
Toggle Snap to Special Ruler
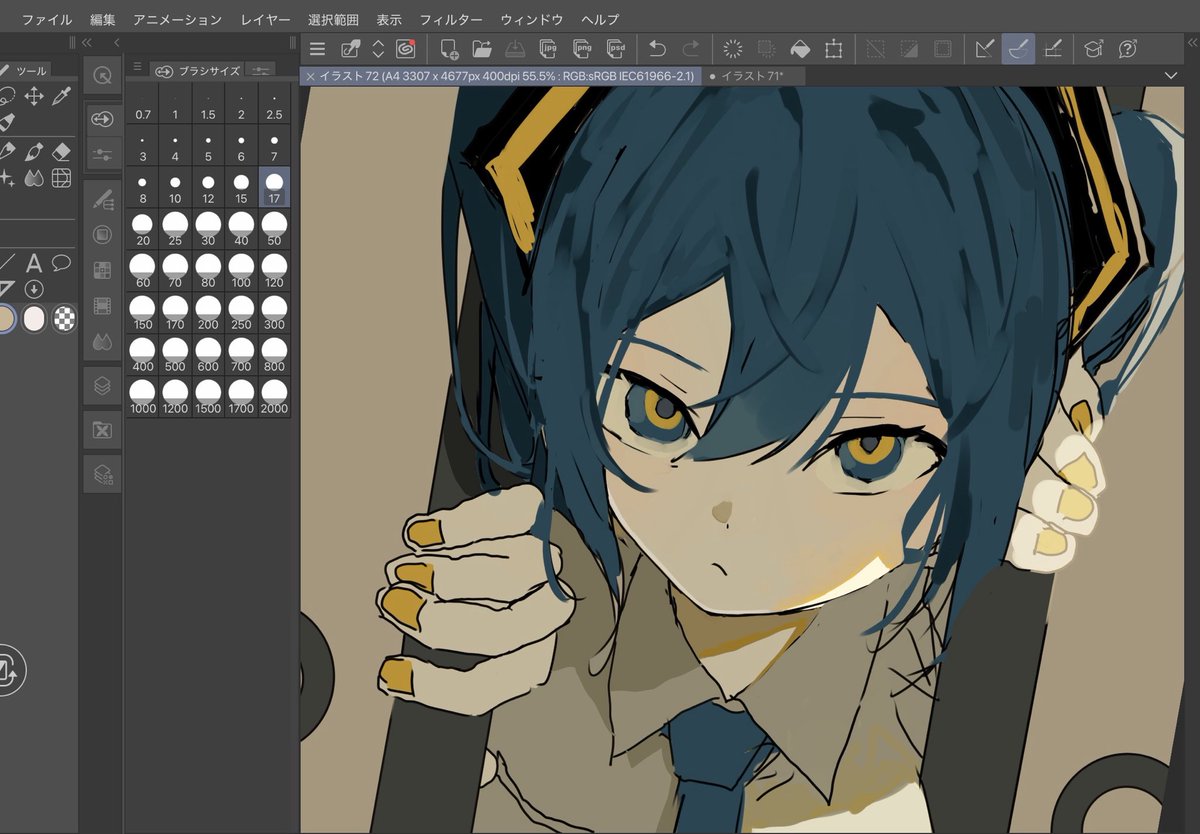tap(1019, 48)
